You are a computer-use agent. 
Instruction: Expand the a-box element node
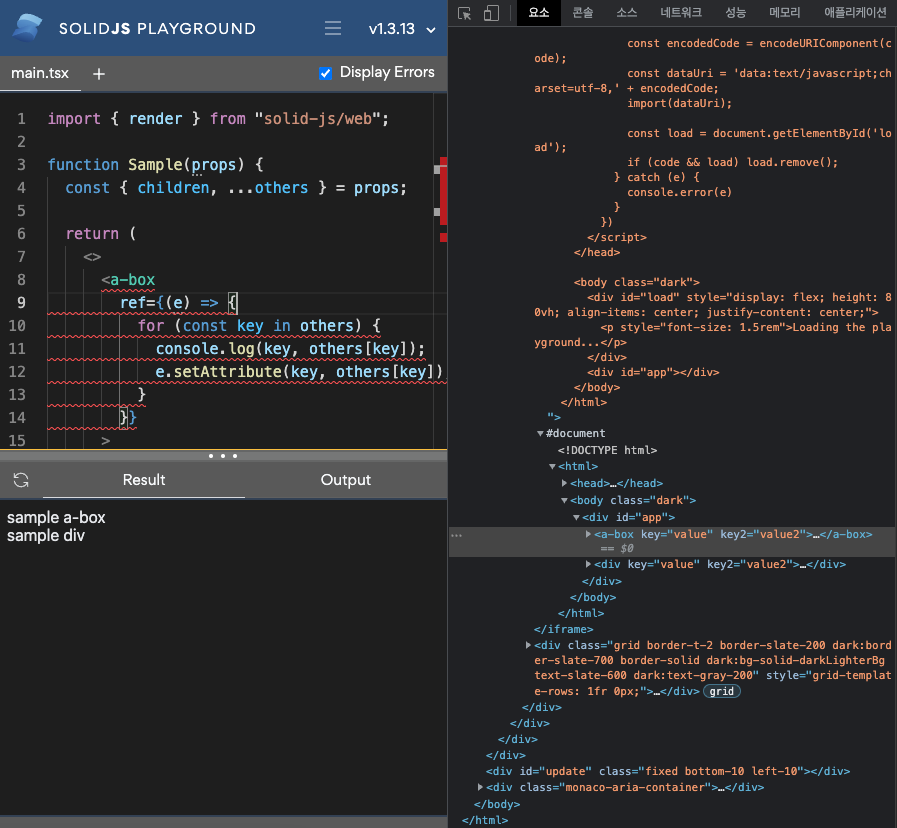[588, 534]
